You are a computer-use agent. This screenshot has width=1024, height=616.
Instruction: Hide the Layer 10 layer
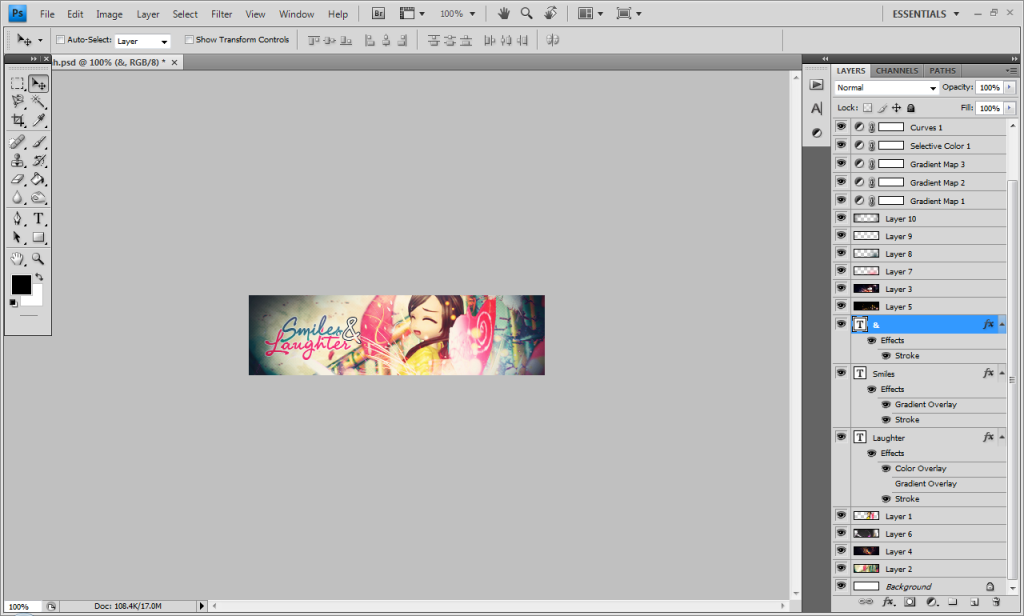841,218
